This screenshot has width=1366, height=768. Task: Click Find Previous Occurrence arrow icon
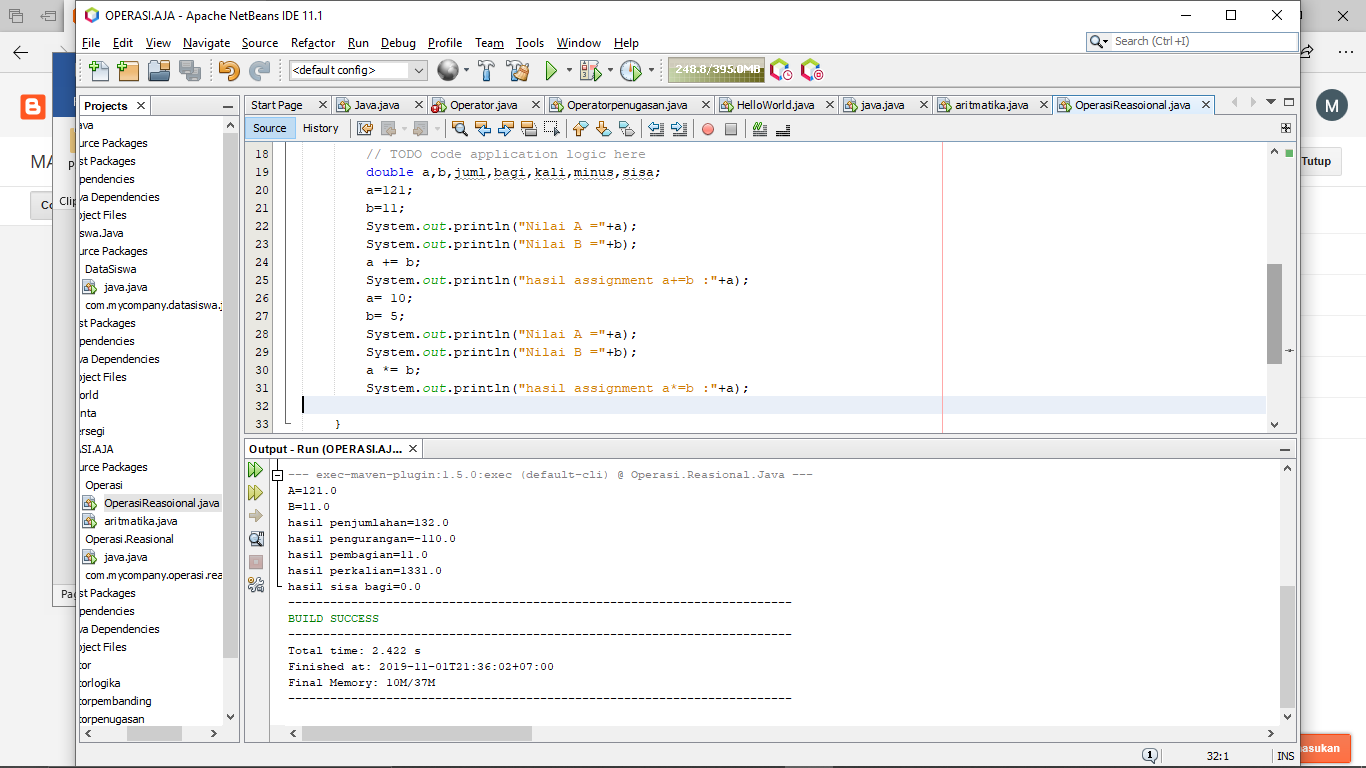tap(483, 128)
